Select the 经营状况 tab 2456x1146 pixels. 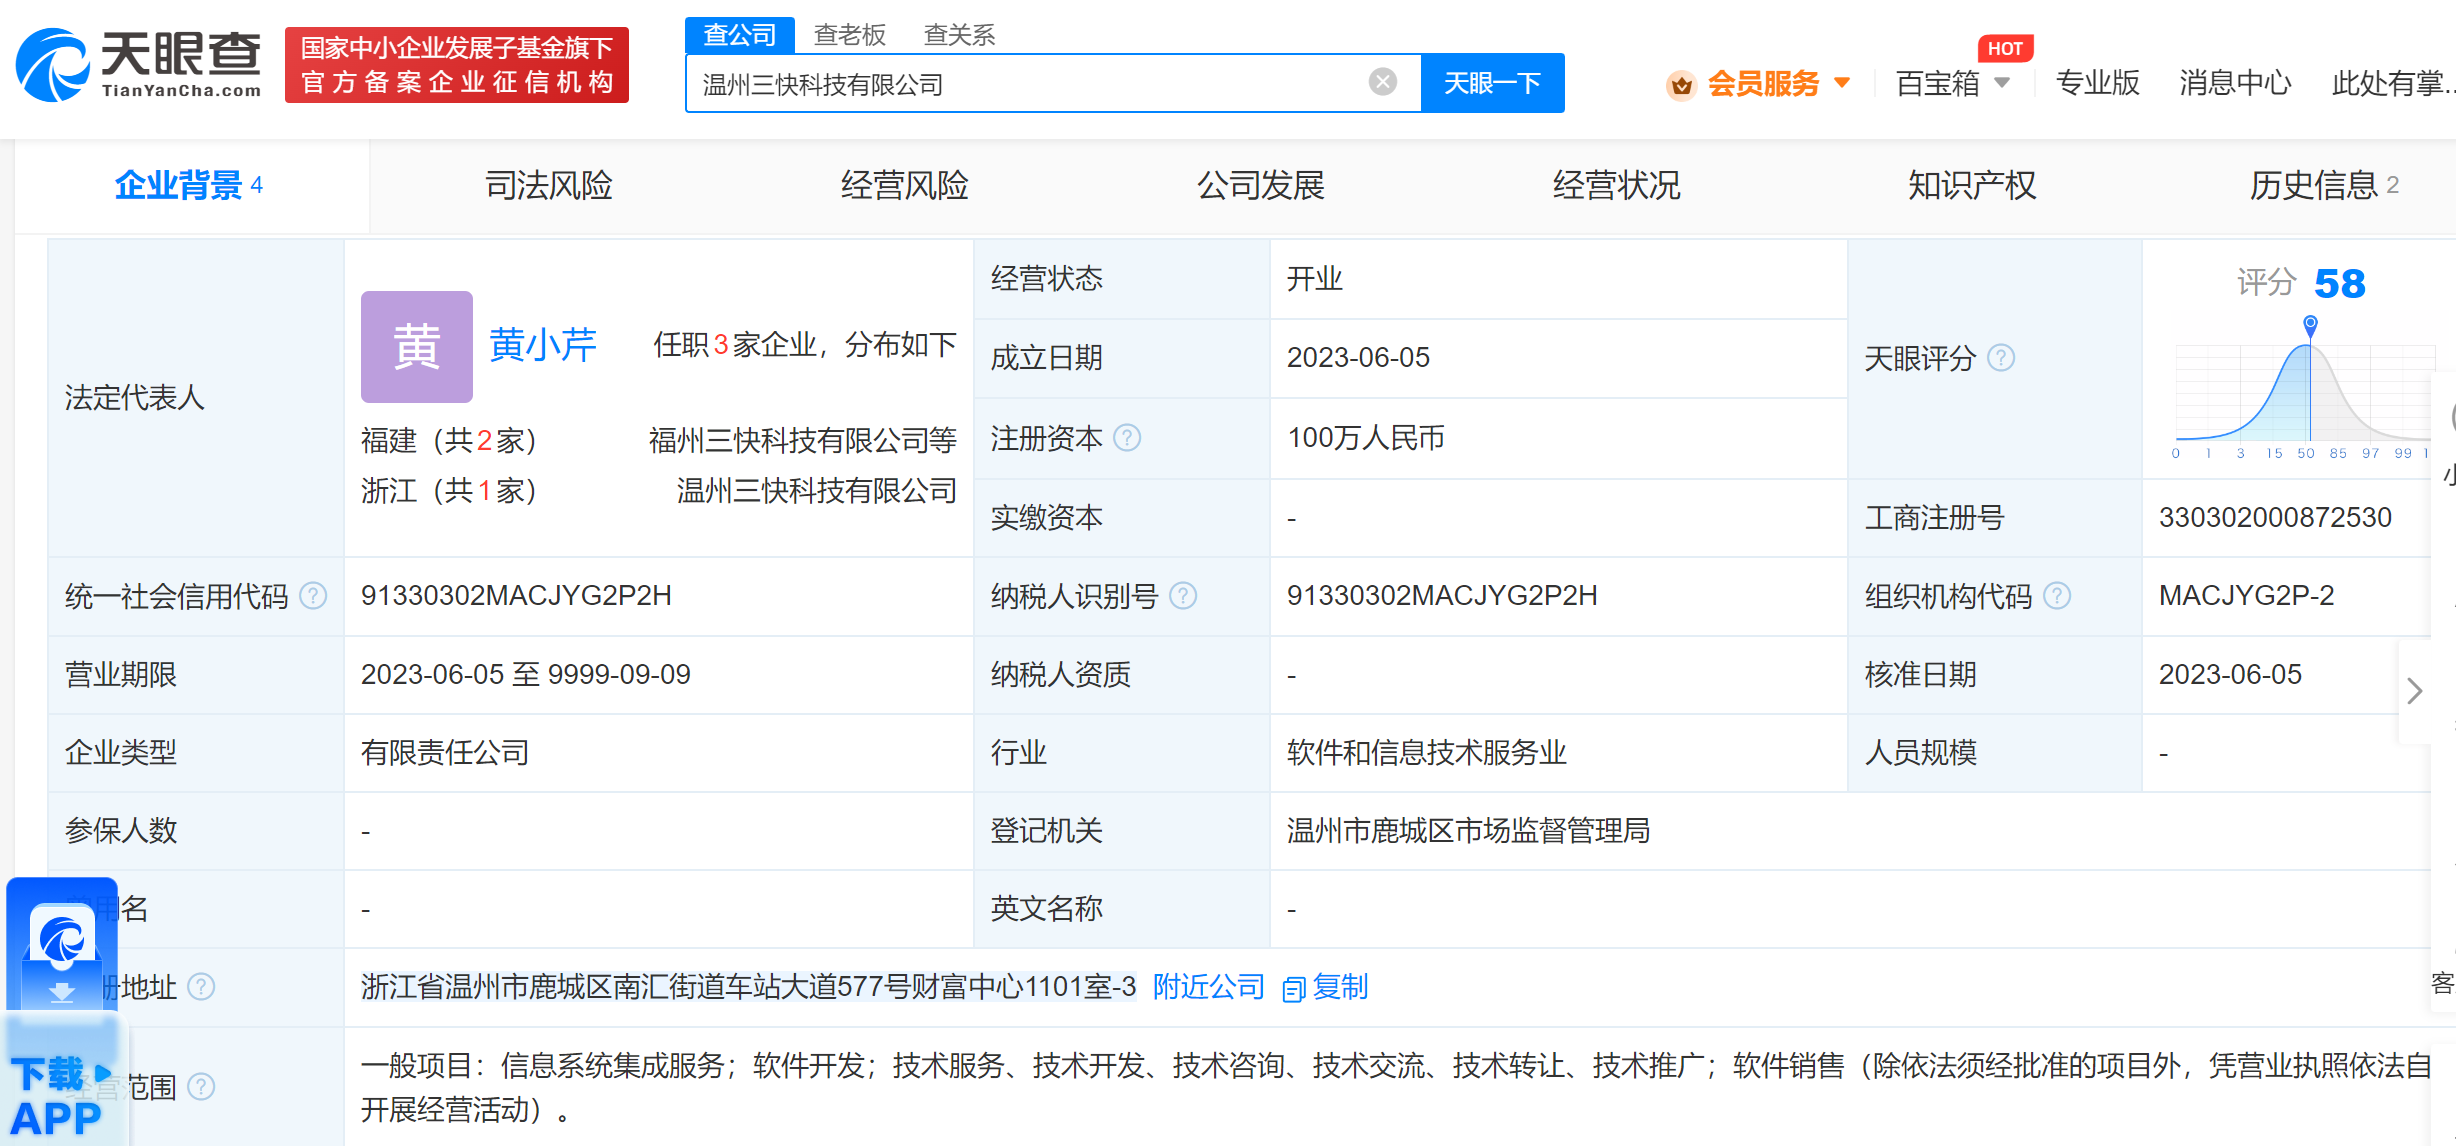tap(1616, 185)
